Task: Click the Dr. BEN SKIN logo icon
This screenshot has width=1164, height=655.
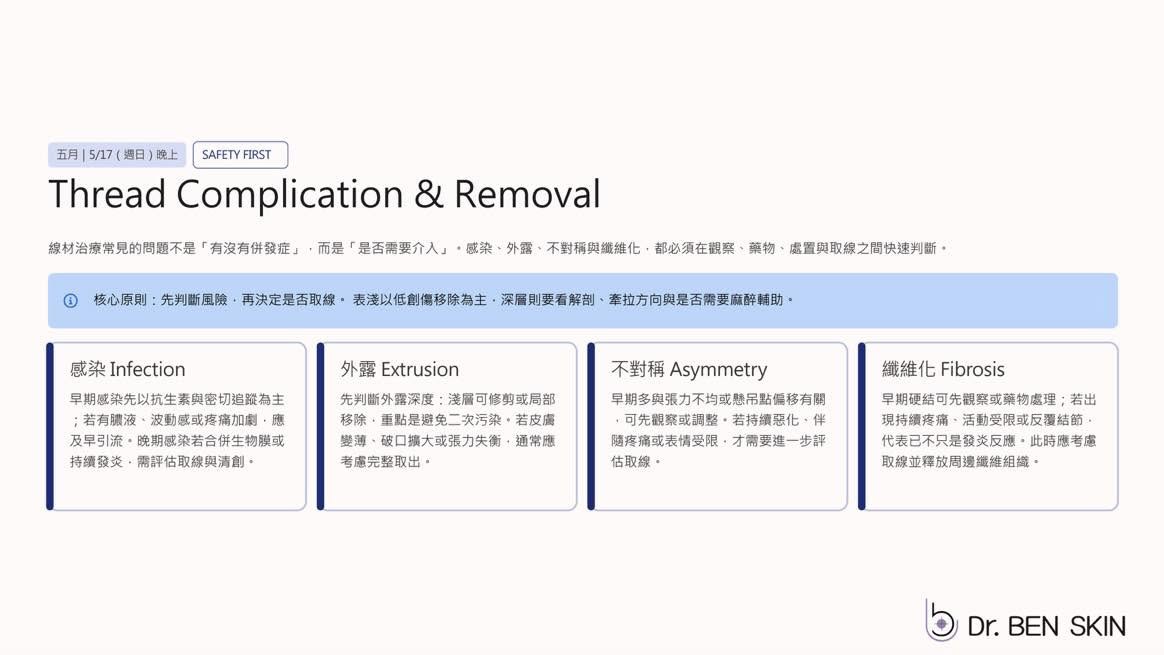Action: click(x=941, y=620)
